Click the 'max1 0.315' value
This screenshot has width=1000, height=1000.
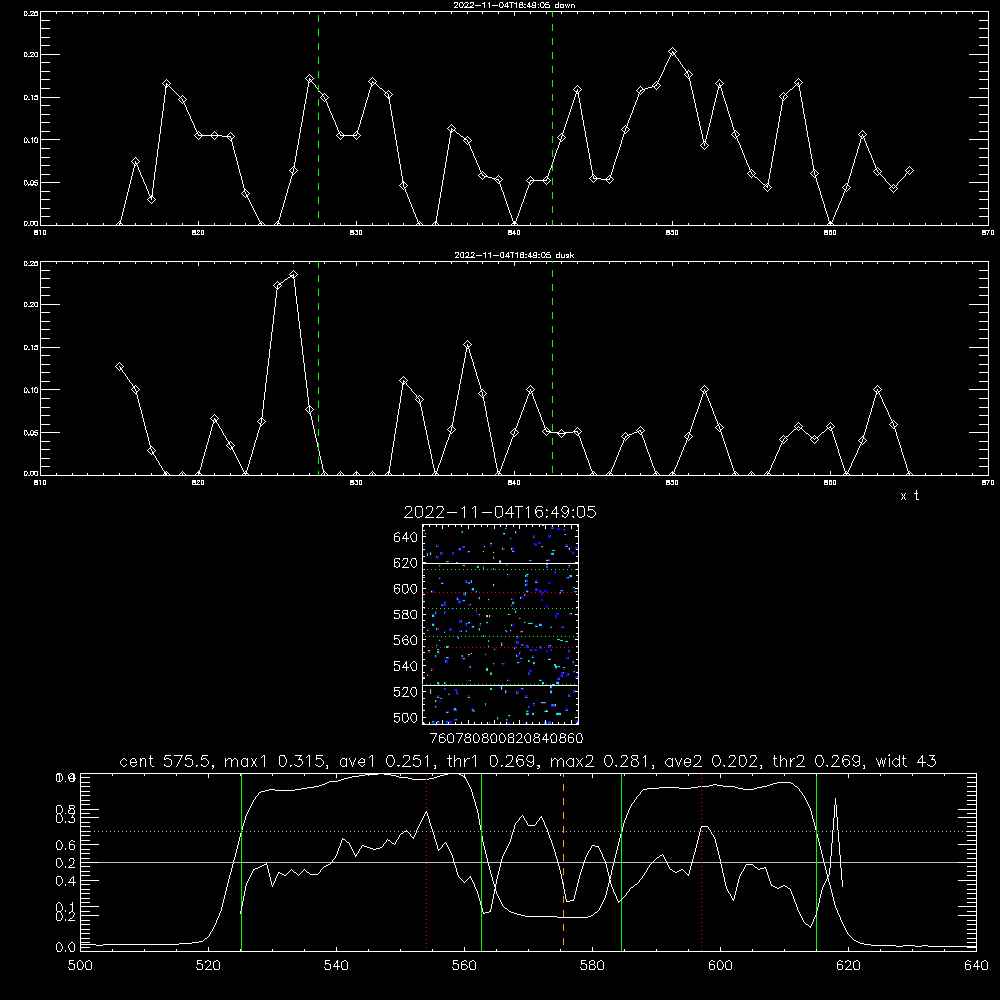click(276, 761)
